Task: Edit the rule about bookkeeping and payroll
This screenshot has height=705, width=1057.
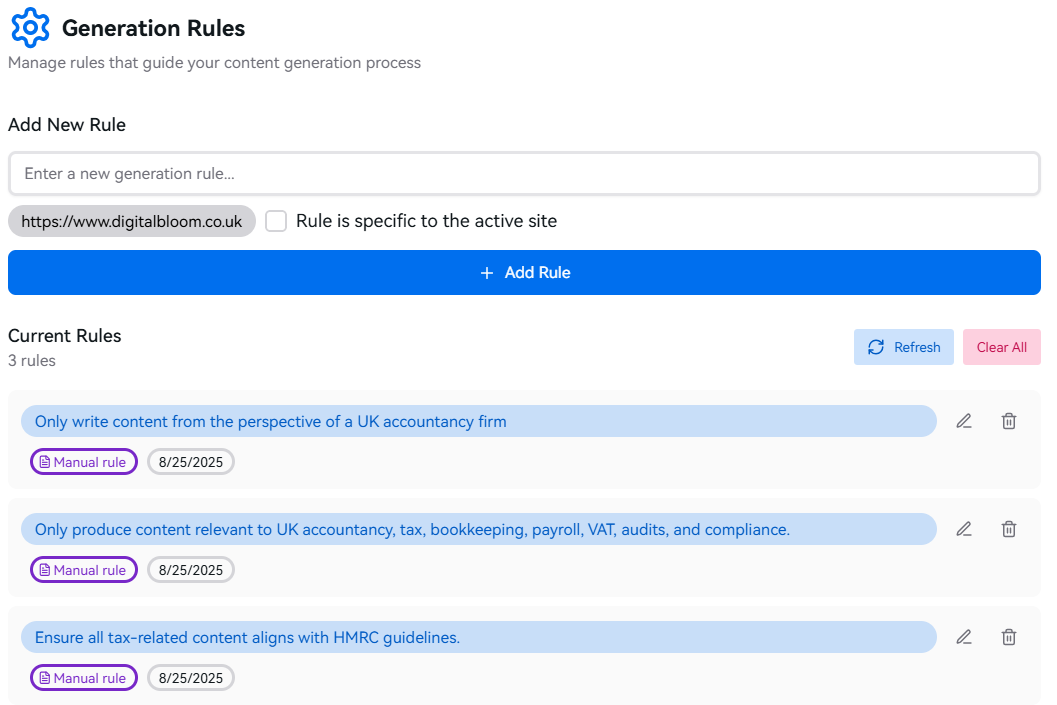Action: 964,529
